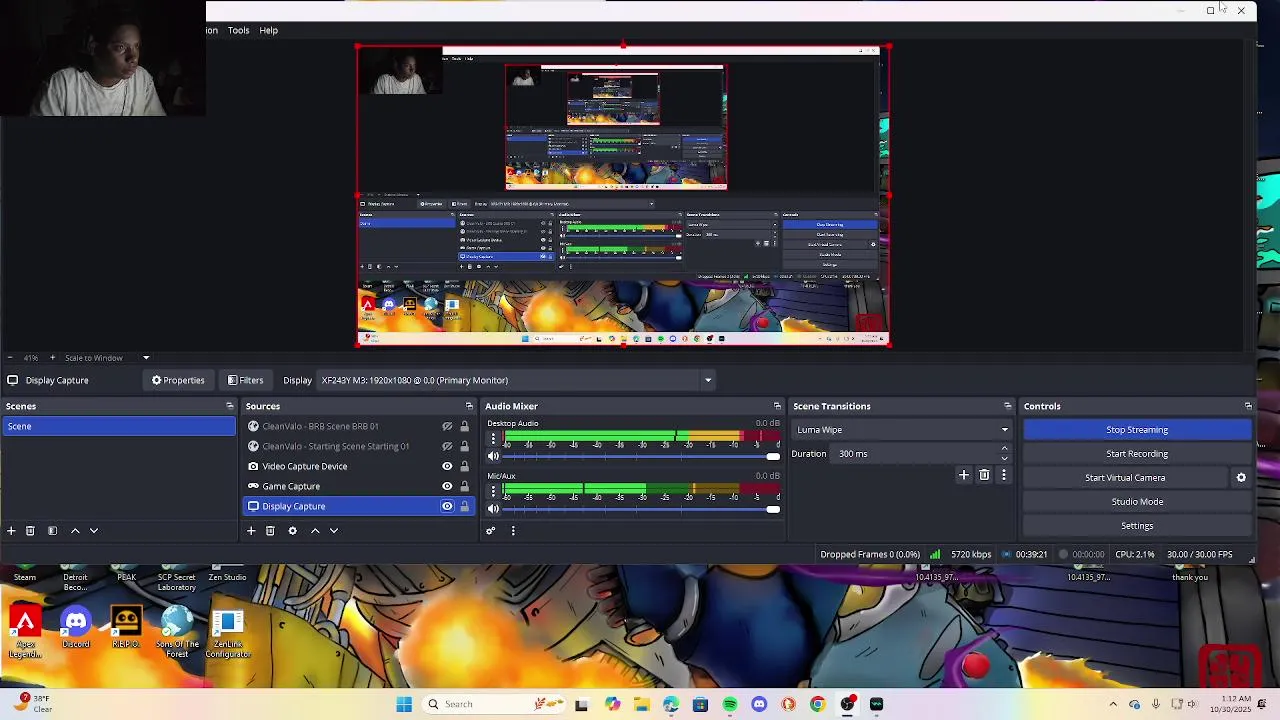The image size is (1280, 720).
Task: Hide the Display Capture source
Action: click(447, 506)
